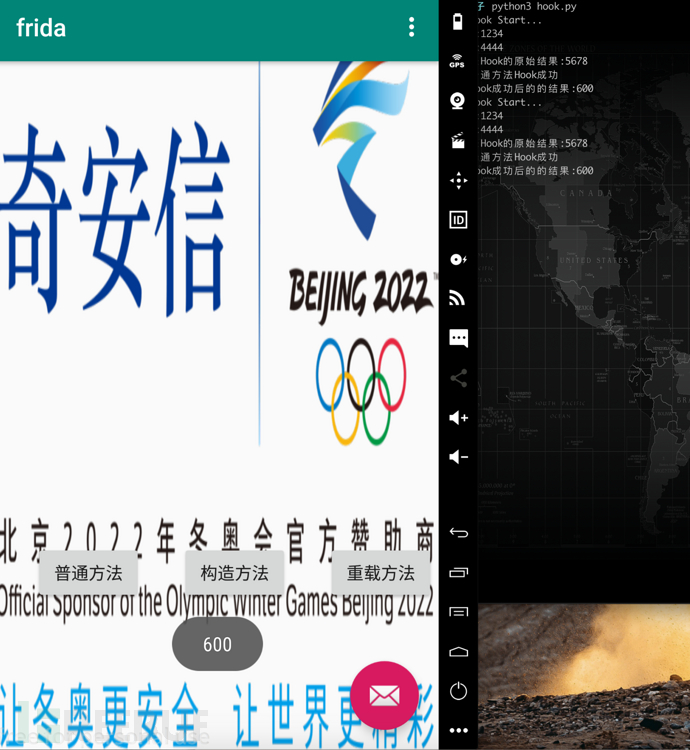Open the more options ellipsis at sidebar bottom
Image resolution: width=690 pixels, height=750 pixels.
459,730
